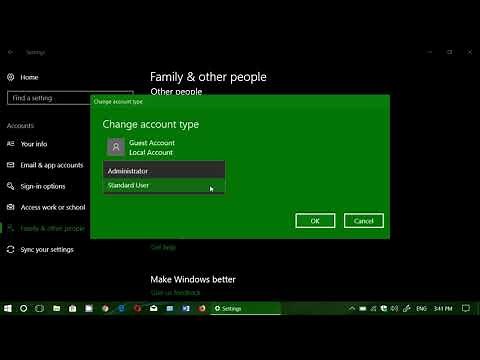
Task: Open Word from the taskbar
Action: 186,308
